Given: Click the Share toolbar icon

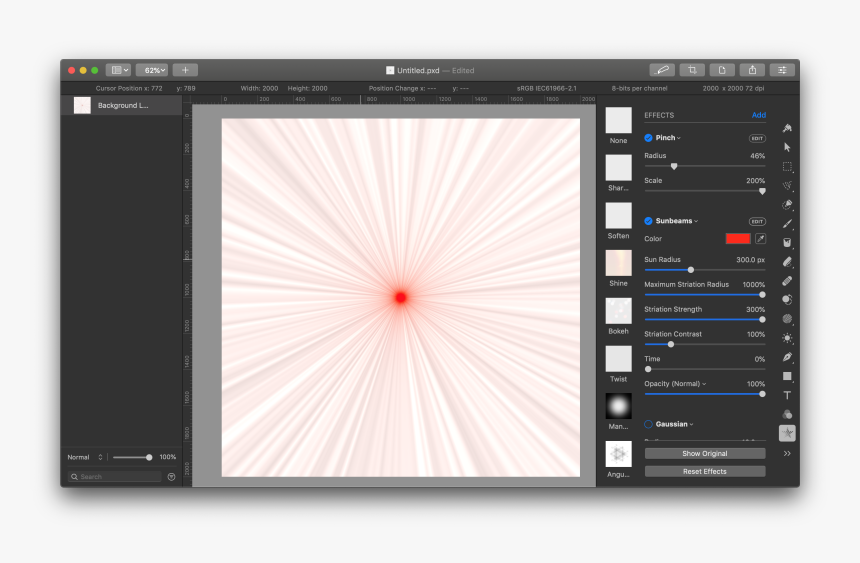Looking at the screenshot, I should [x=752, y=70].
